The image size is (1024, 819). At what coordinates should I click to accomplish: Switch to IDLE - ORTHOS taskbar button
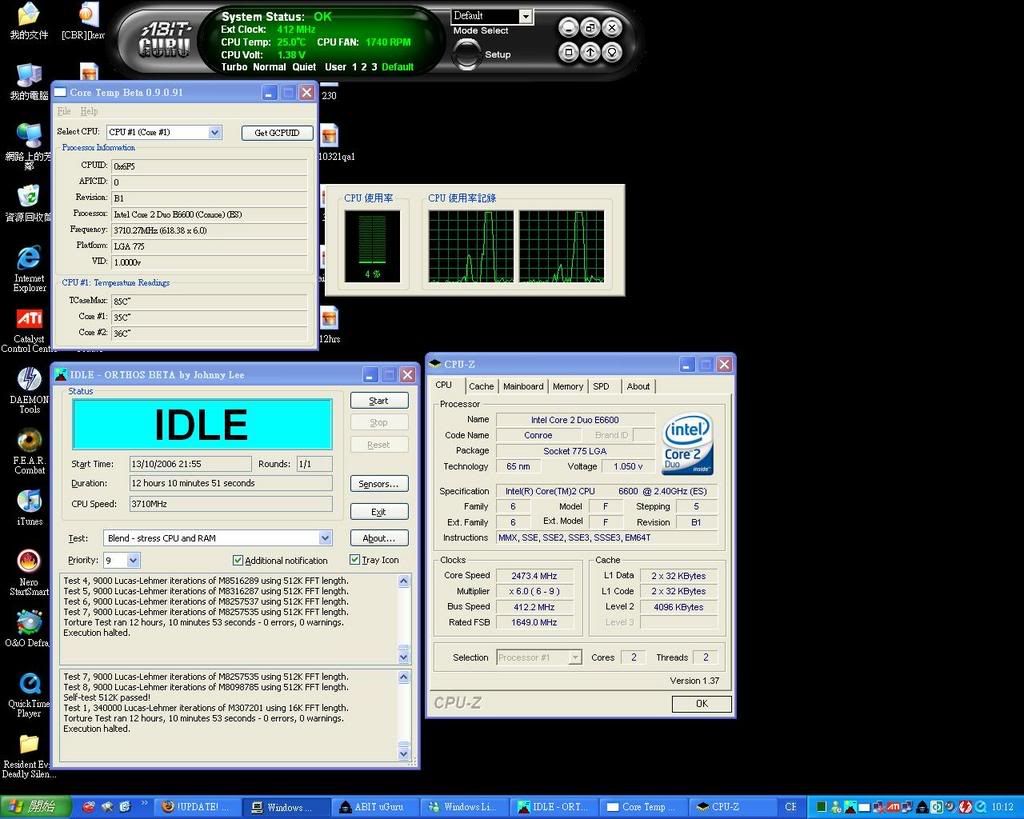pyautogui.click(x=555, y=807)
